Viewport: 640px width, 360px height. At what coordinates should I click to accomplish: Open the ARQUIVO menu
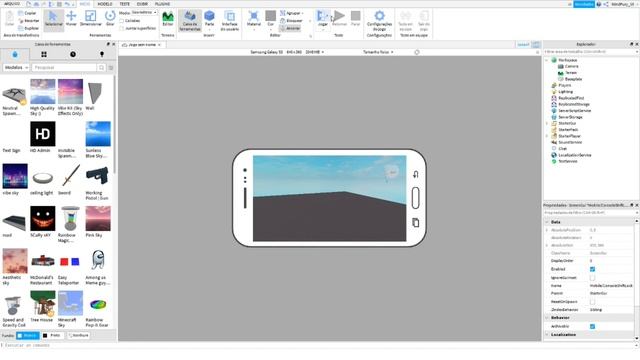12,4
